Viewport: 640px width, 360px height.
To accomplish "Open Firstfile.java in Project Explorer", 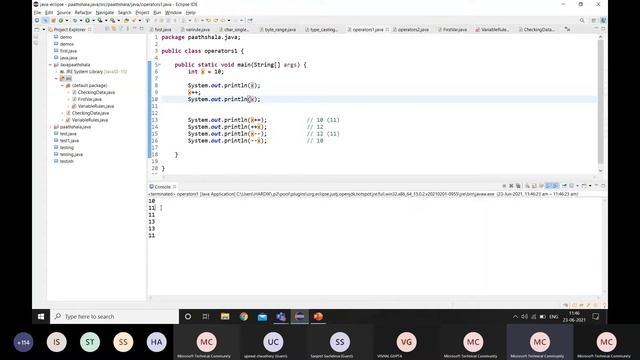I will pos(89,99).
